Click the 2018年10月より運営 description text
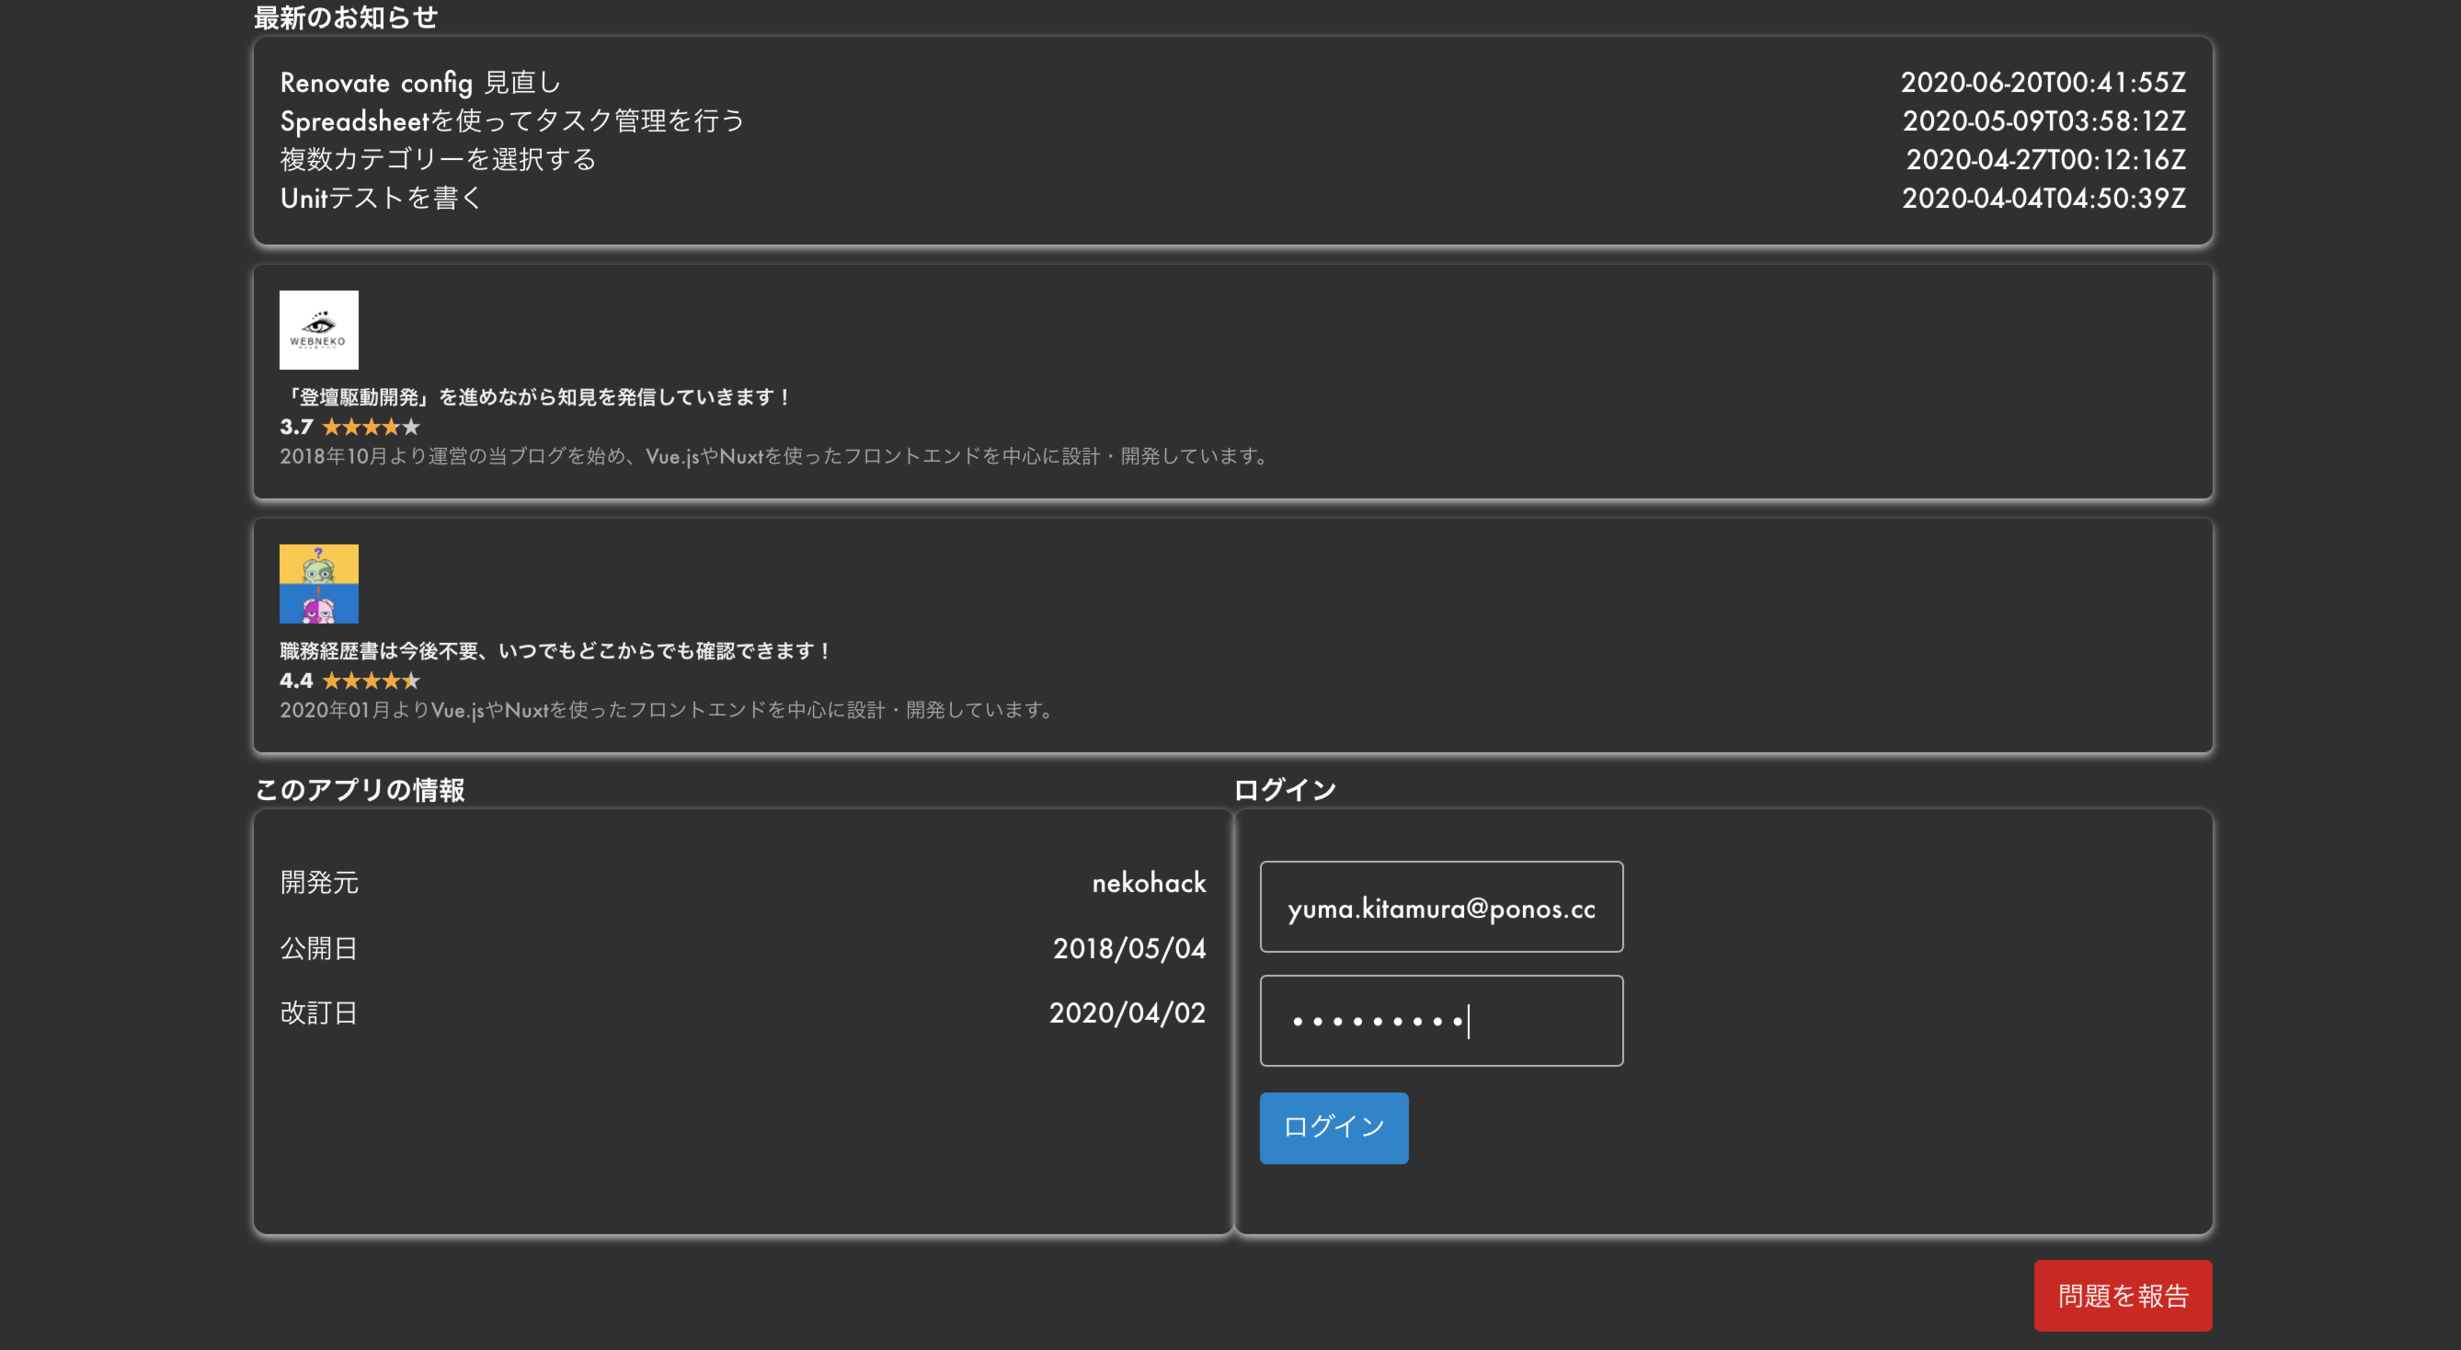Viewport: 2461px width, 1350px height. (x=774, y=456)
